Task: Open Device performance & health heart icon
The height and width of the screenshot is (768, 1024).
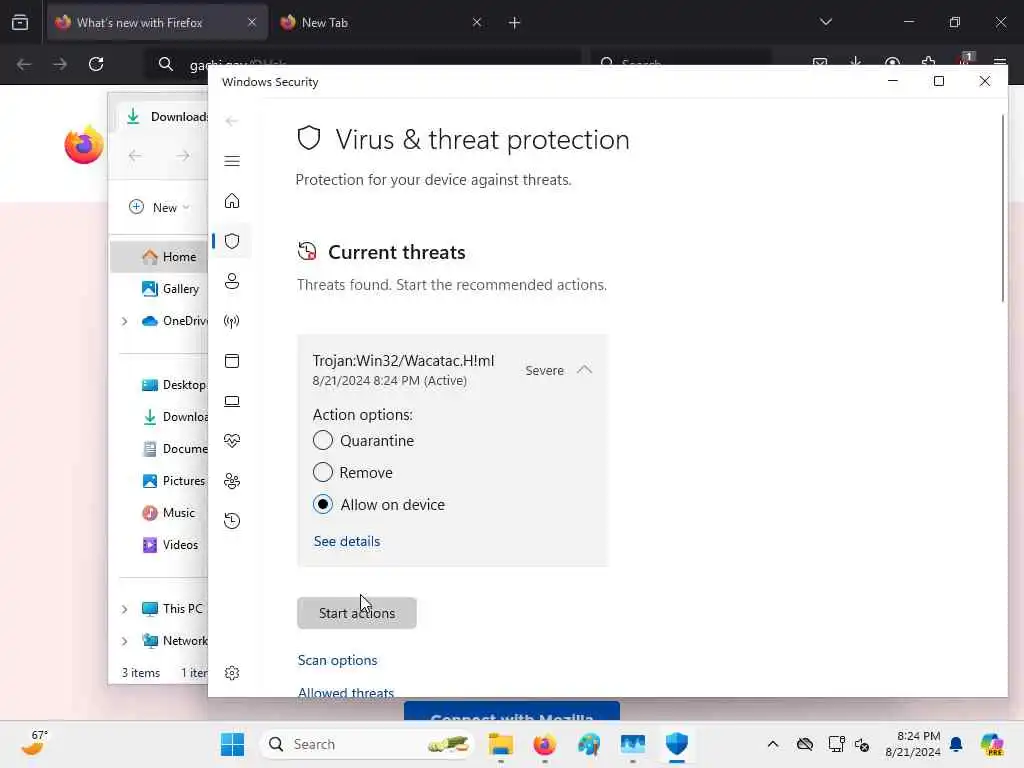Action: coord(232,441)
